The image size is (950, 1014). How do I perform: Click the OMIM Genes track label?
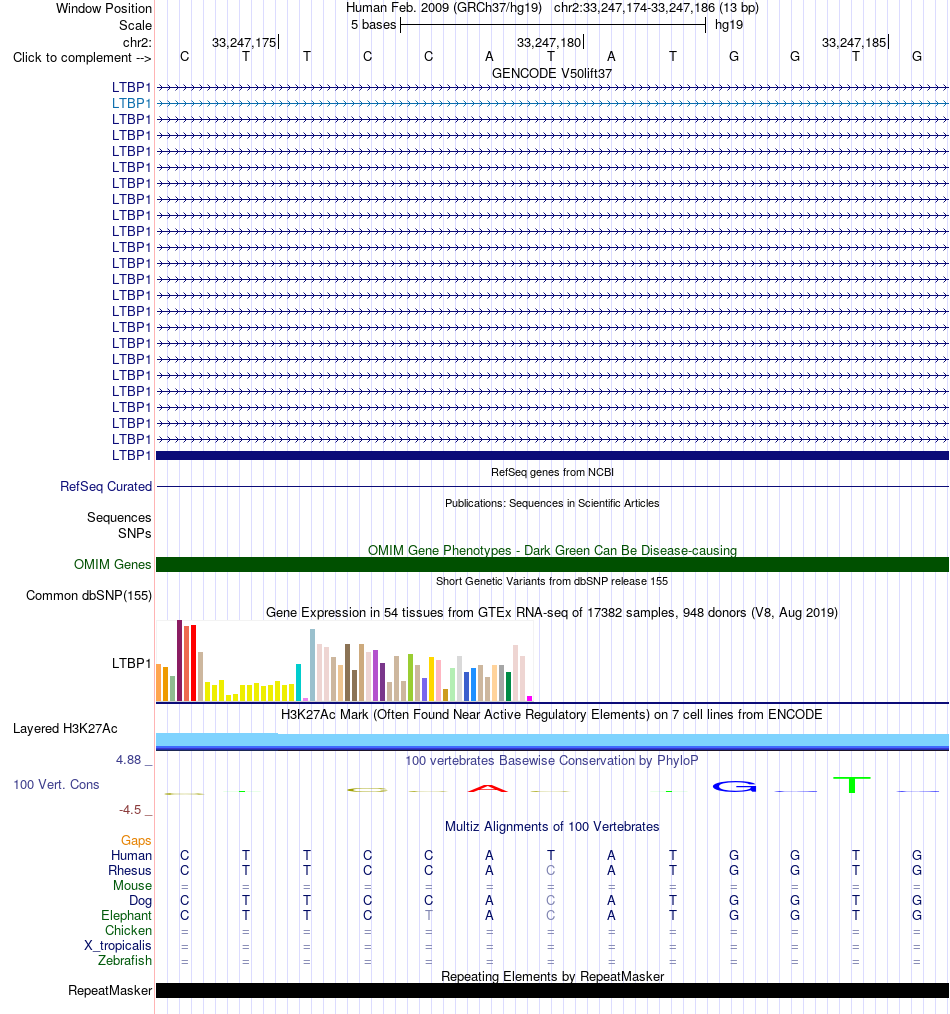pyautogui.click(x=113, y=565)
